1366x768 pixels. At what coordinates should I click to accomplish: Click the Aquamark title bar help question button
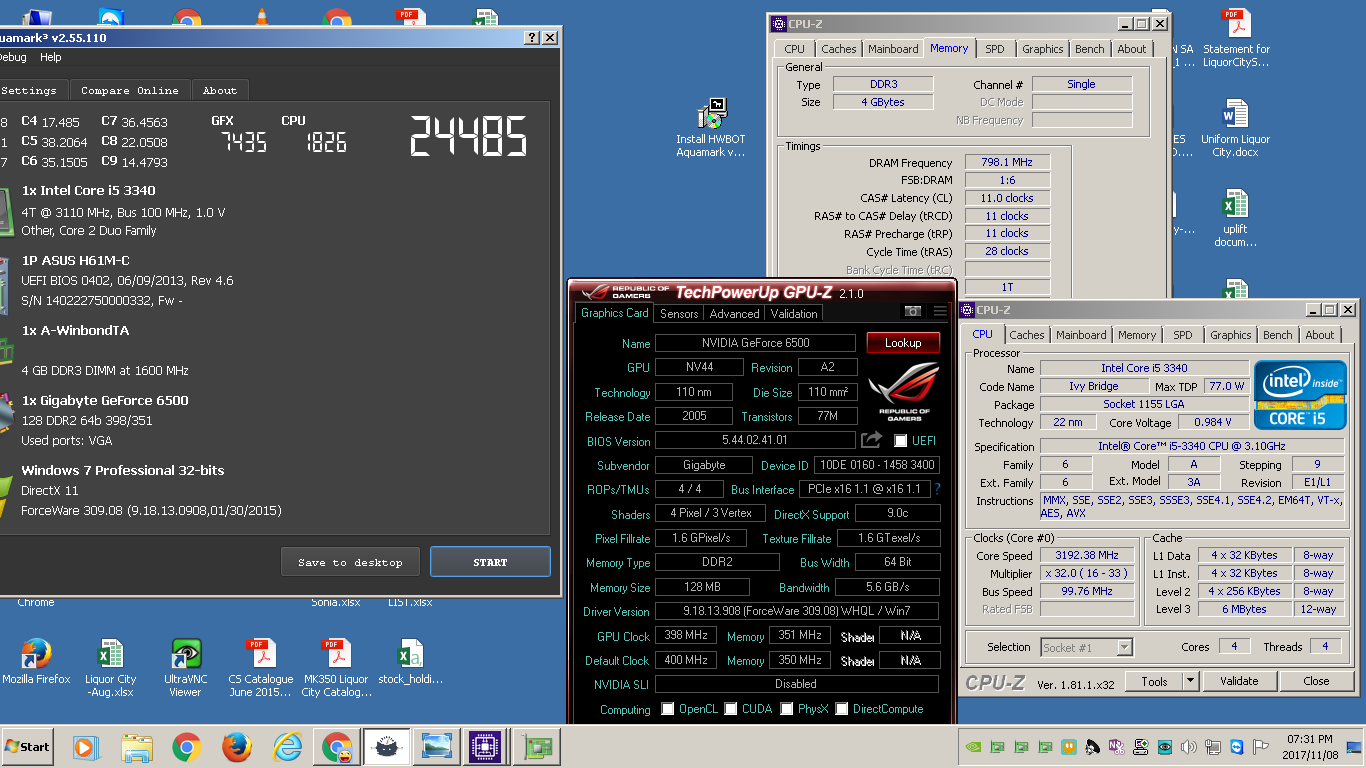click(532, 37)
